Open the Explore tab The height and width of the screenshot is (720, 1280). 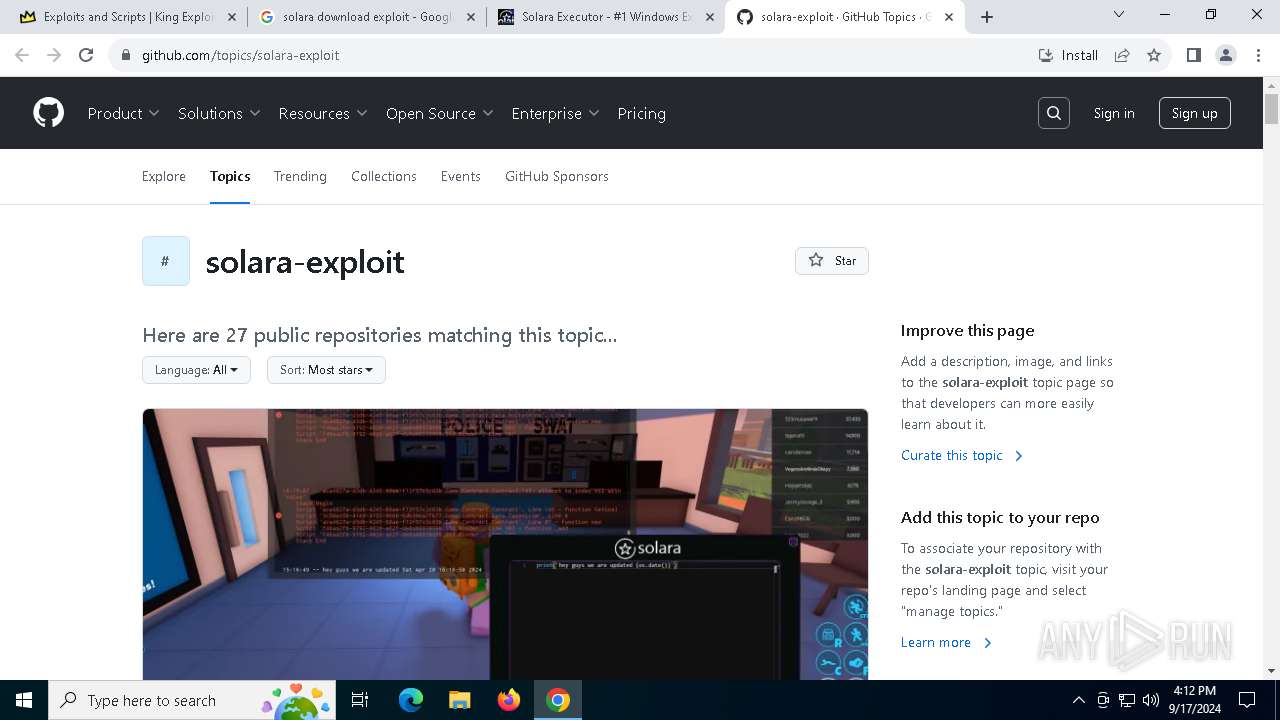(164, 176)
